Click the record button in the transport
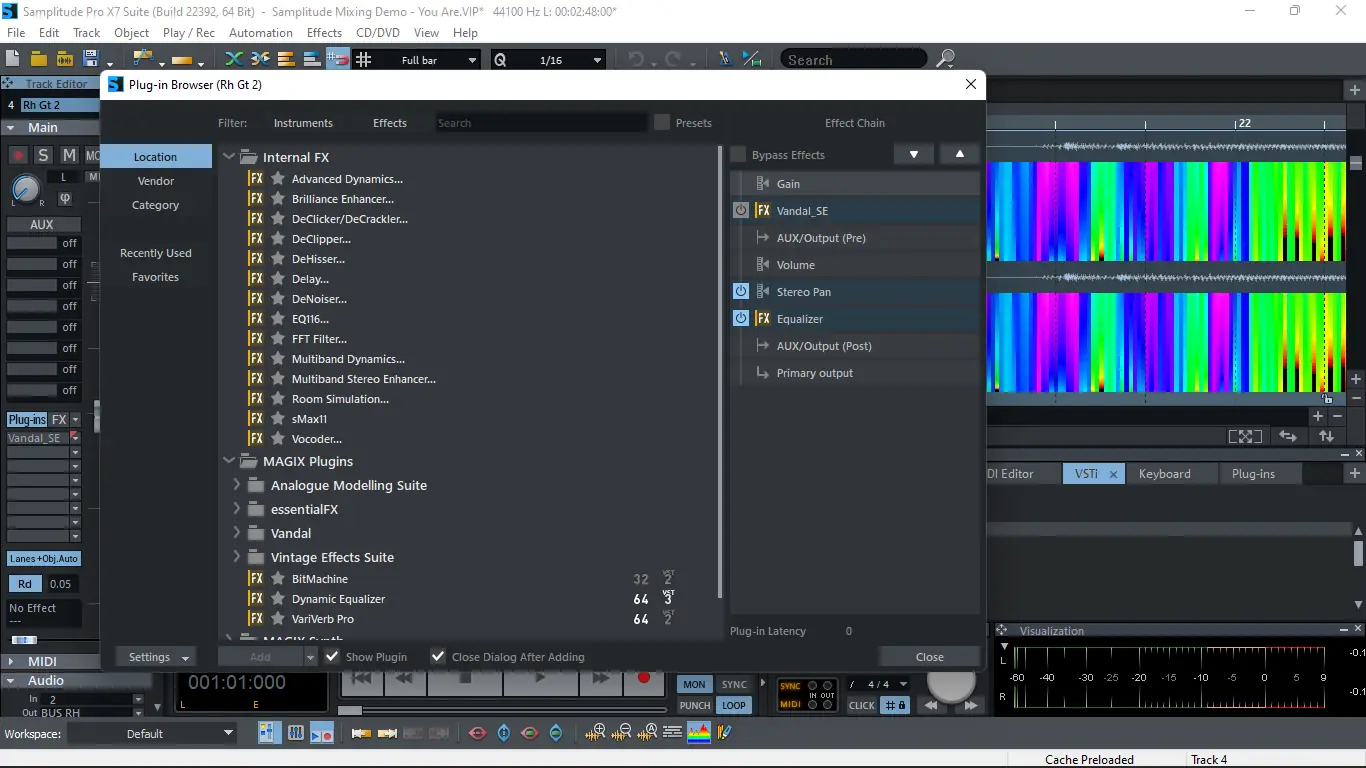This screenshot has width=1366, height=768. pyautogui.click(x=643, y=678)
